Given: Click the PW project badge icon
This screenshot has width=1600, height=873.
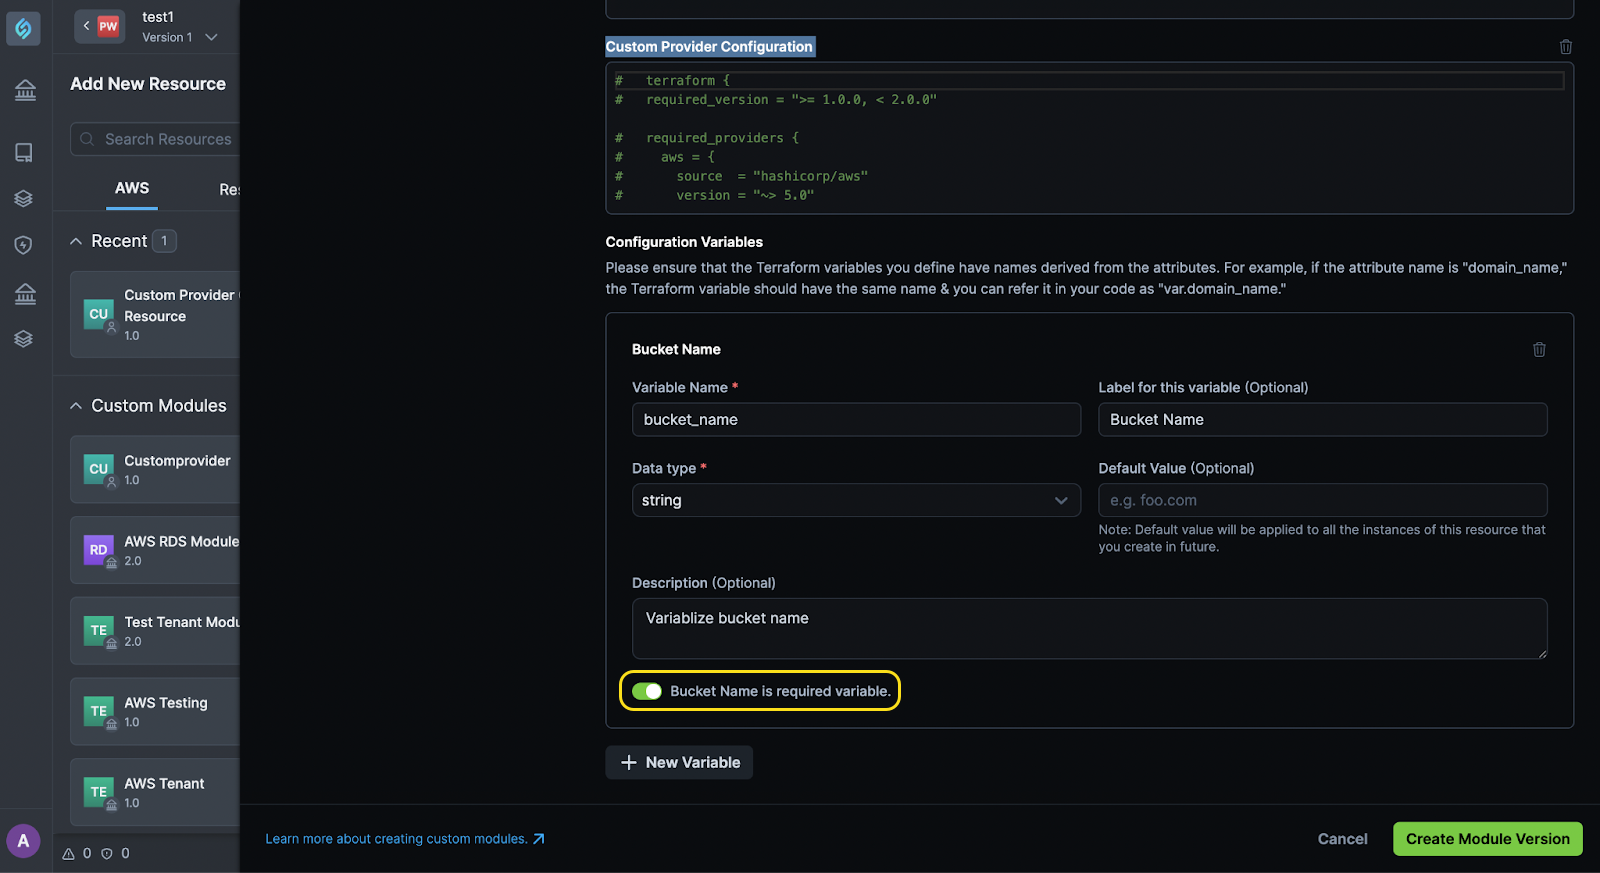Looking at the screenshot, I should coord(108,26).
